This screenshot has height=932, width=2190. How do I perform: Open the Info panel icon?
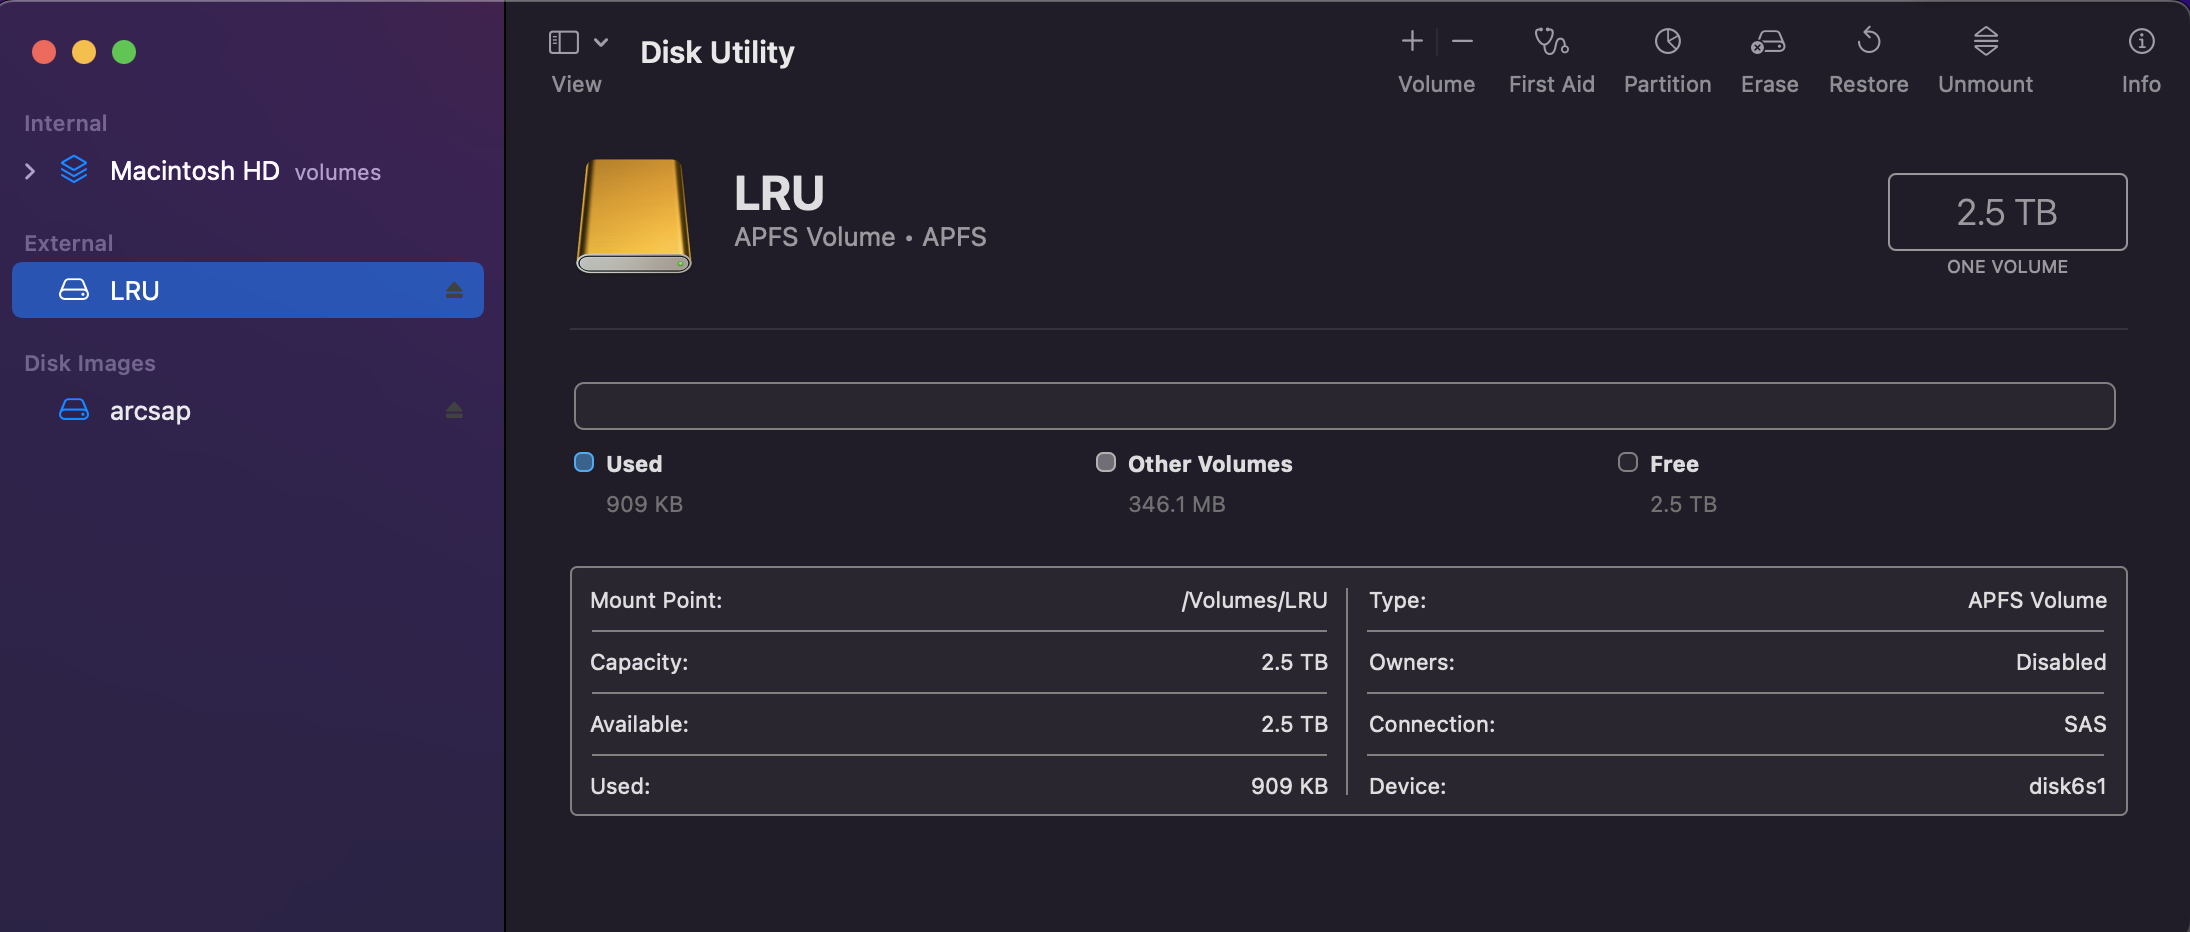2141,41
